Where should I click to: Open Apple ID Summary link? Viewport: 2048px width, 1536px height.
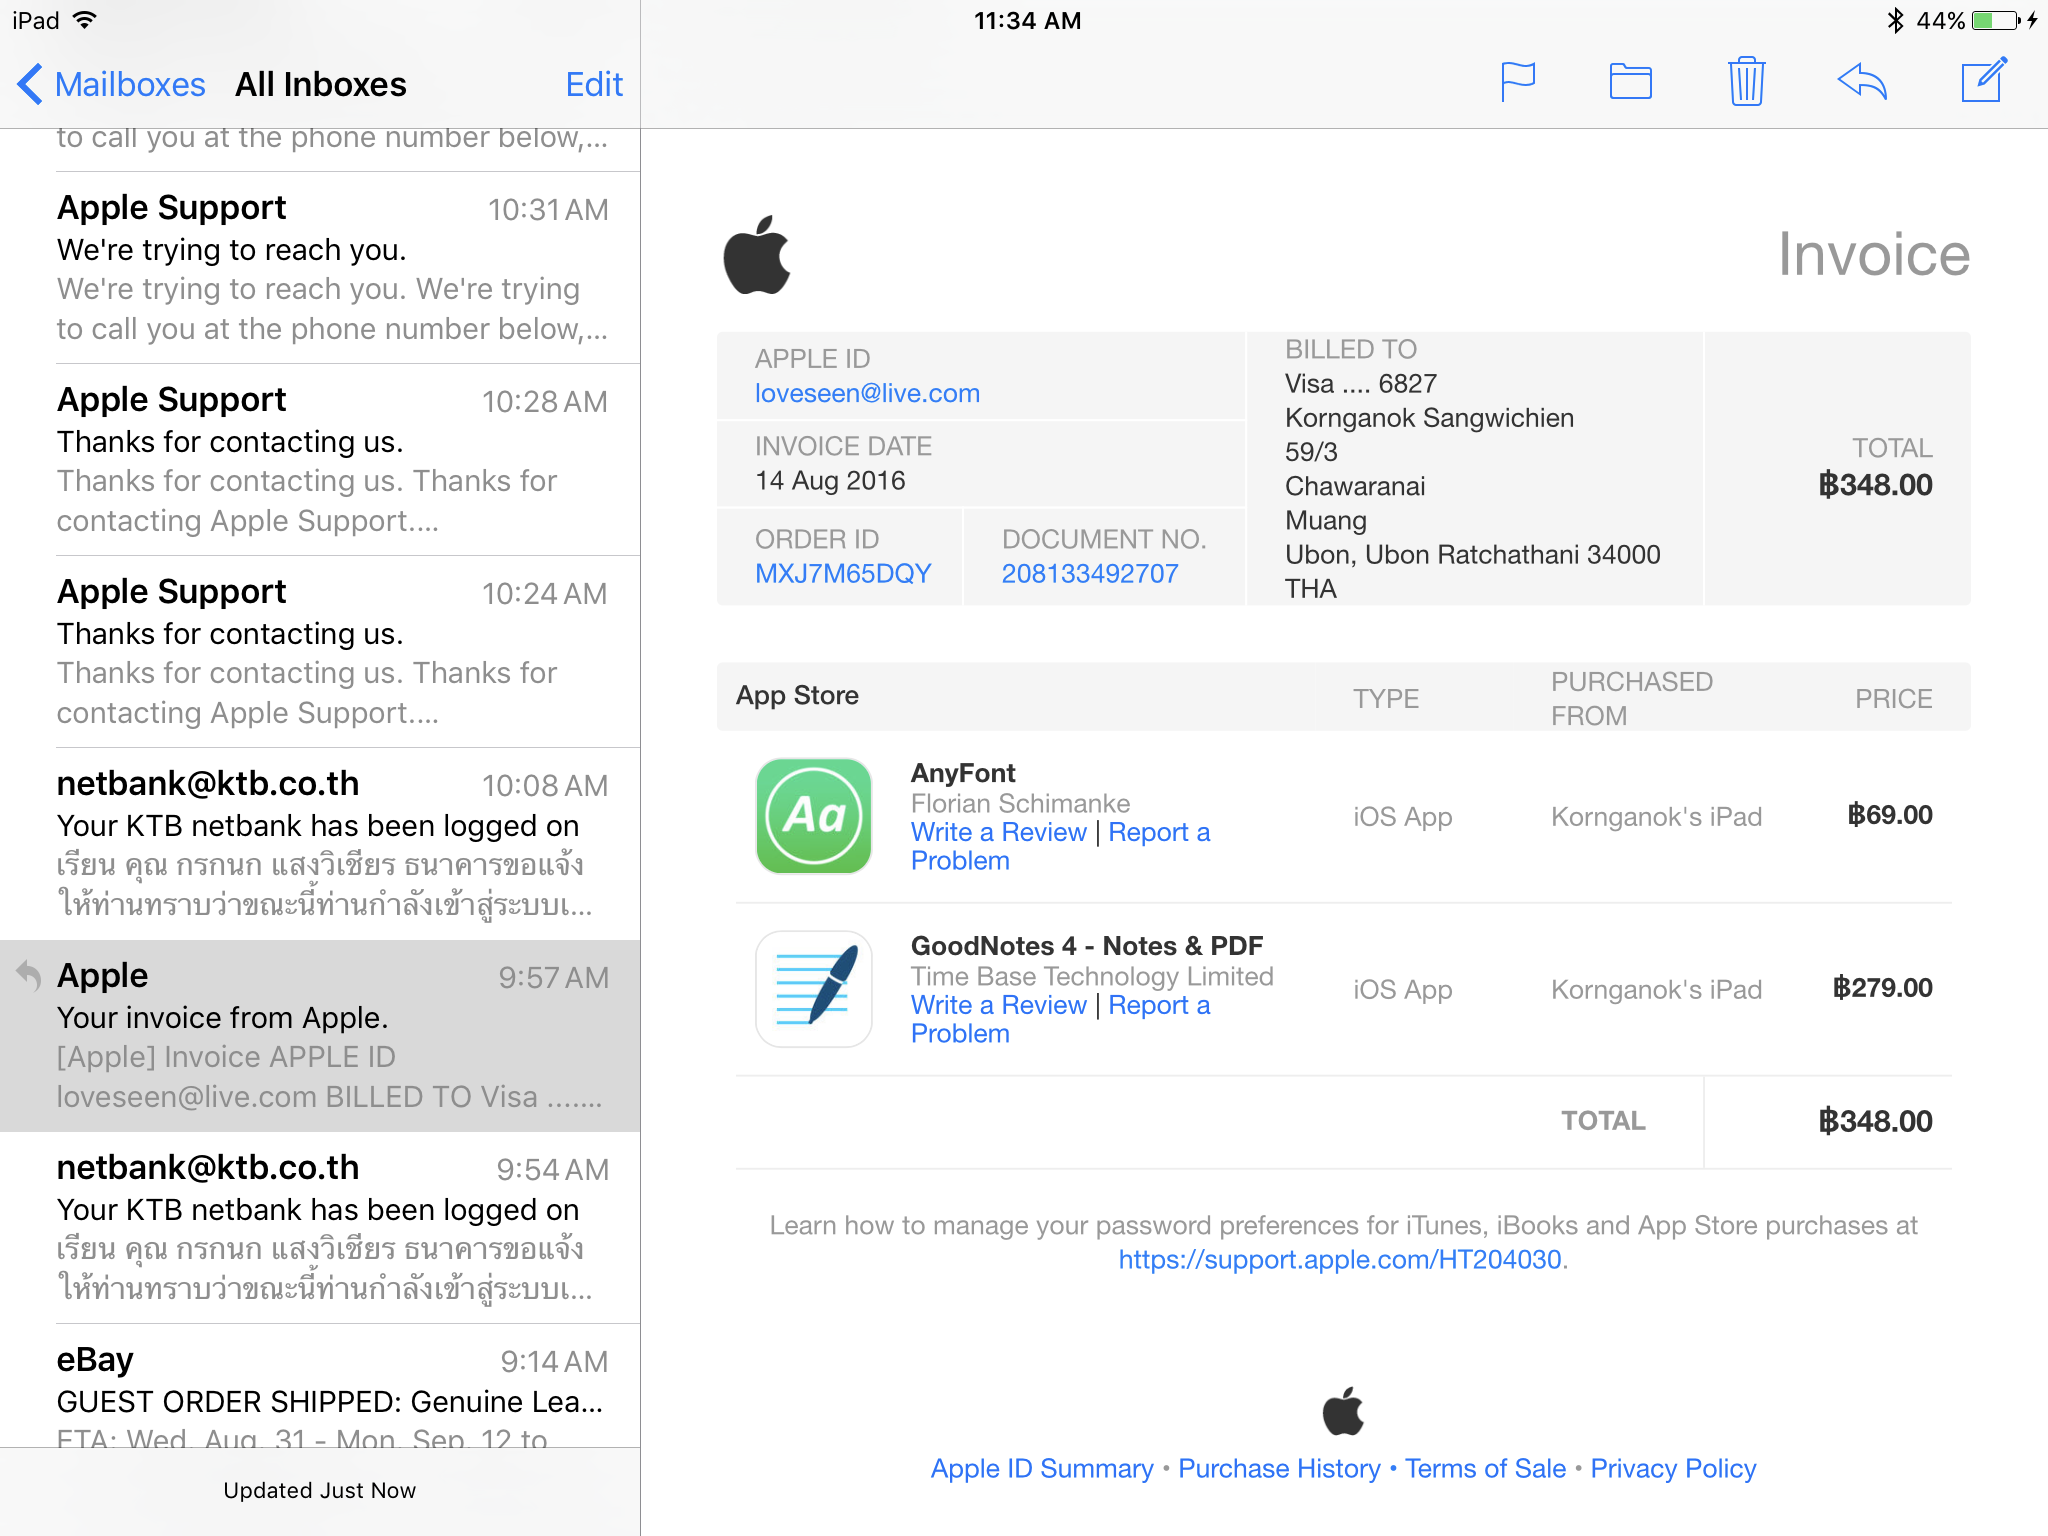pyautogui.click(x=1042, y=1468)
